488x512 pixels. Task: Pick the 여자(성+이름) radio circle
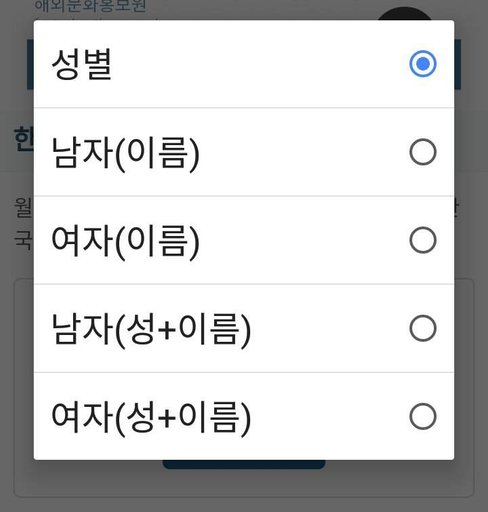click(423, 417)
